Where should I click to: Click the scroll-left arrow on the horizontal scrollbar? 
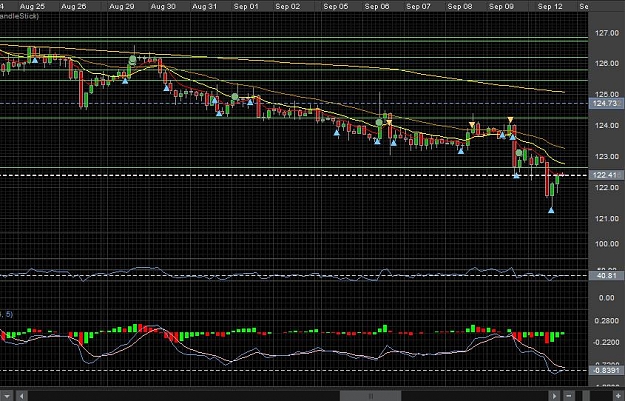(22, 396)
